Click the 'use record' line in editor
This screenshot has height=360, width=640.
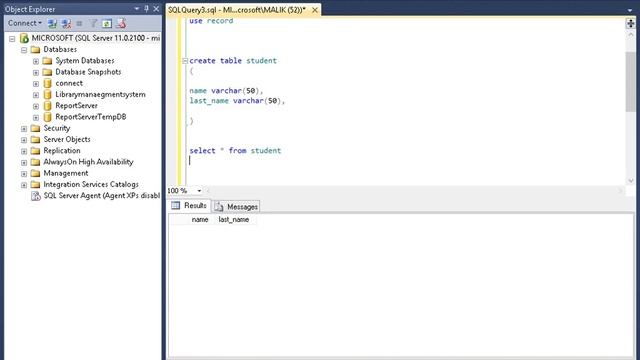tap(211, 20)
